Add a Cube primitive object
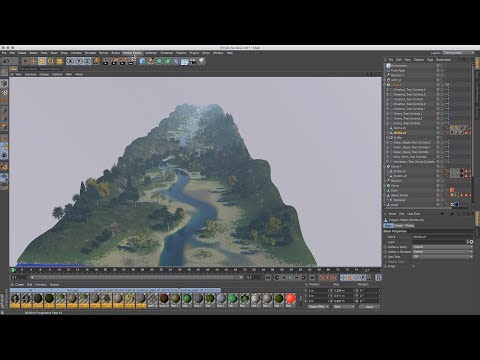Image resolution: width=480 pixels, height=360 pixels. coord(143,61)
